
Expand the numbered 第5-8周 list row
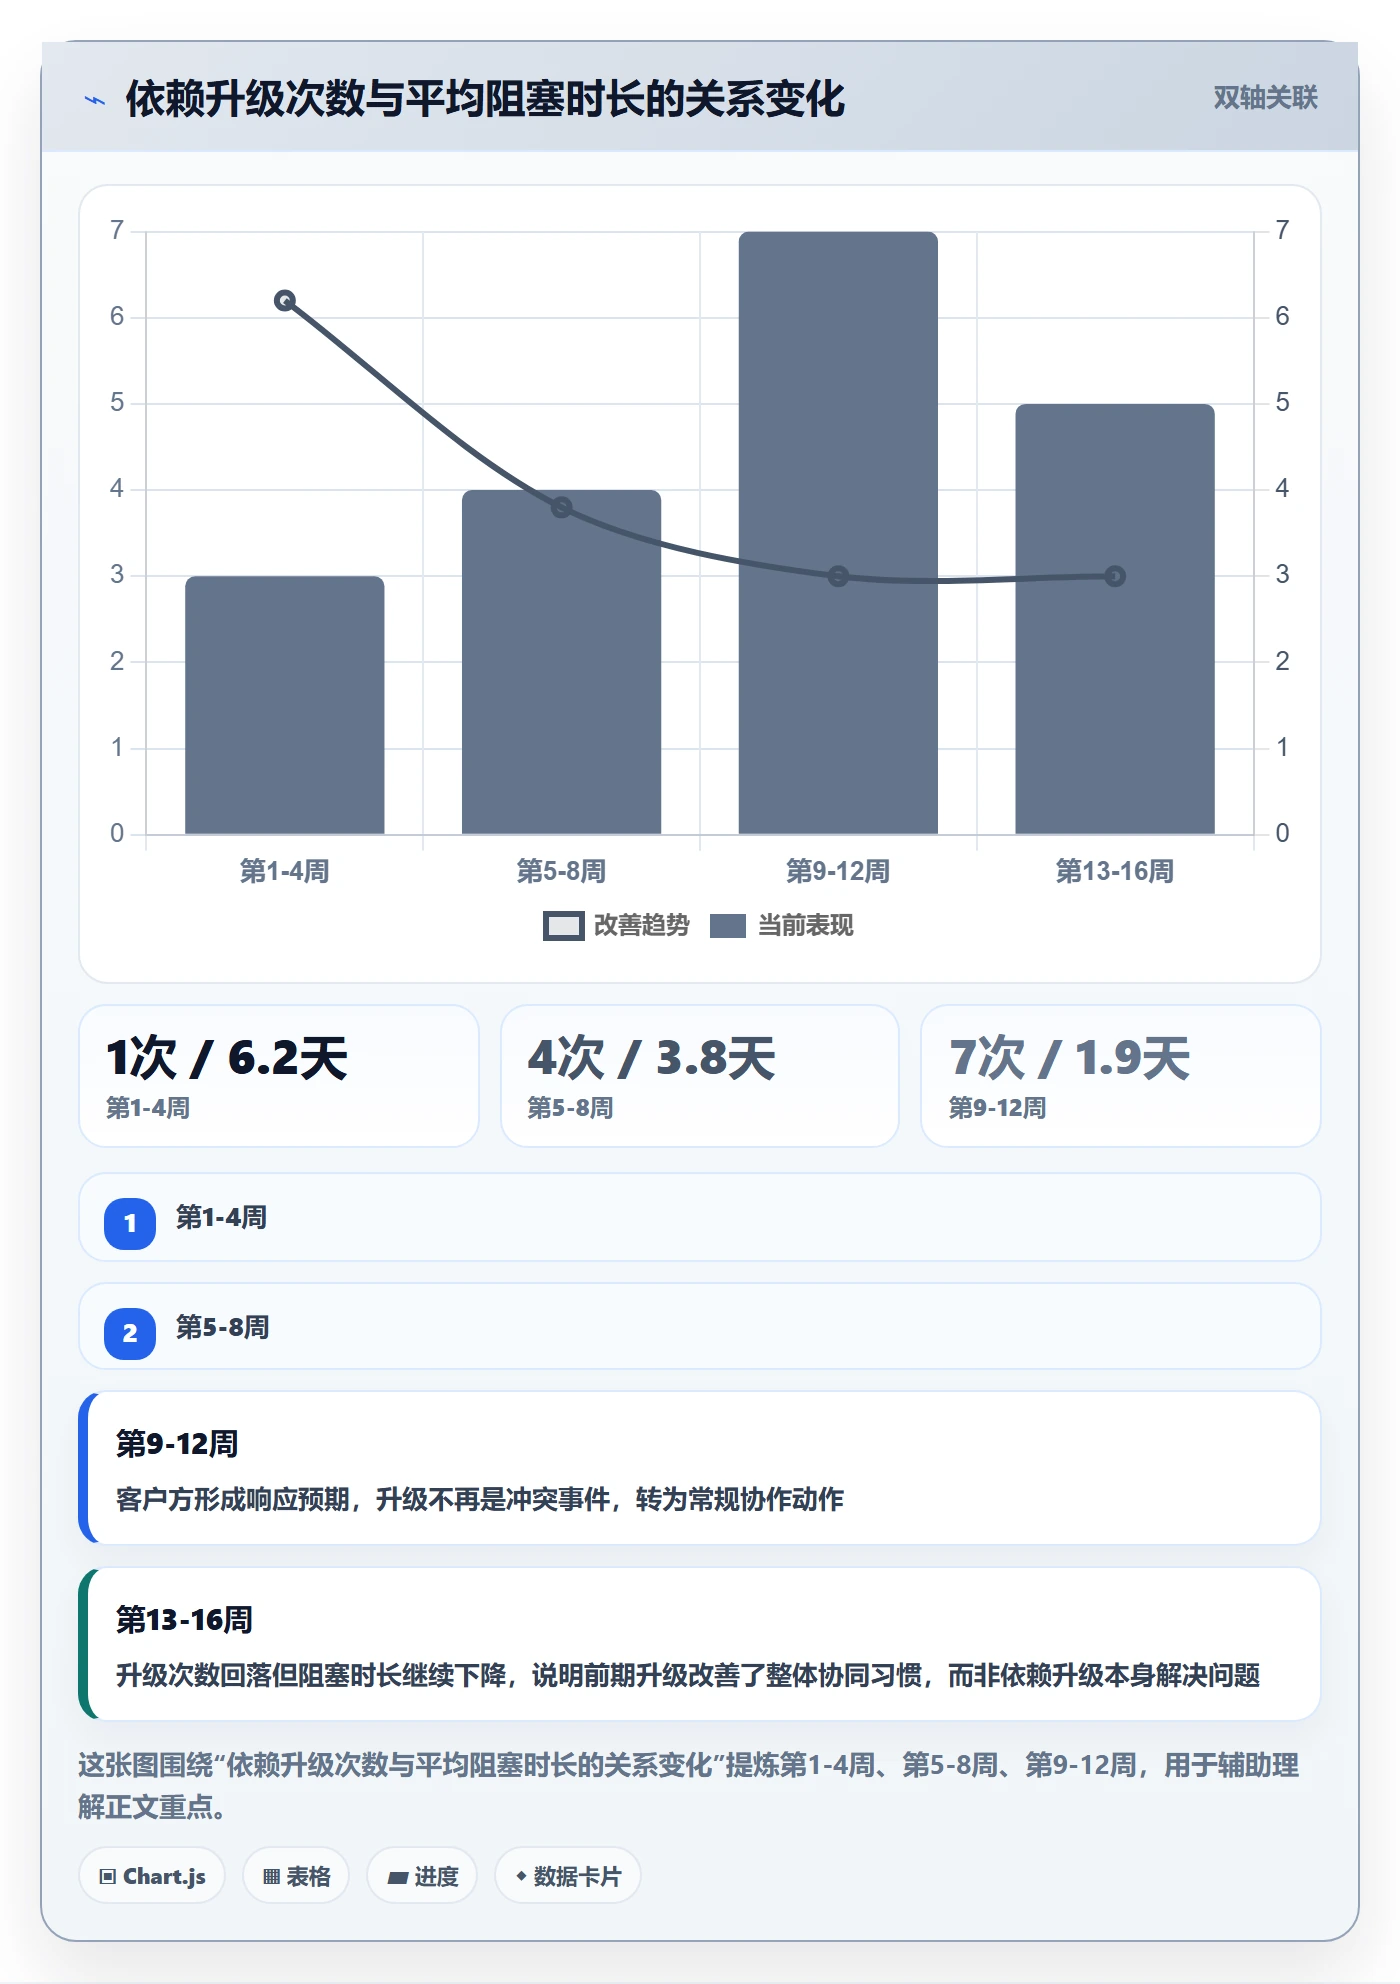(x=700, y=1326)
